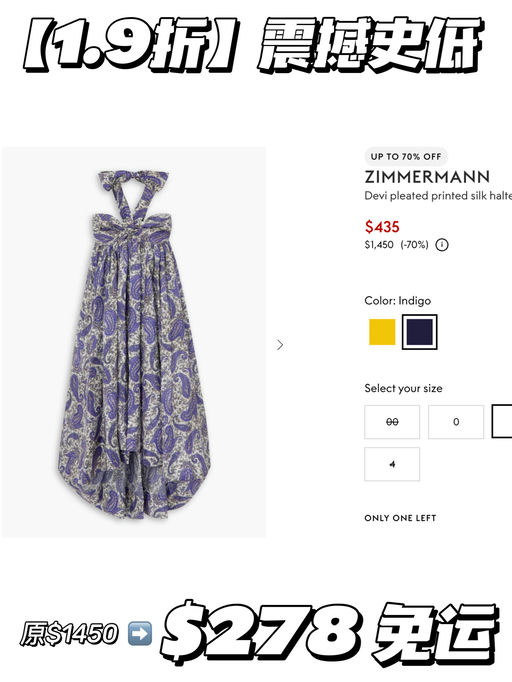Click the UP TO 70% OFF badge
Viewport: 512px width, 682px height.
[406, 157]
